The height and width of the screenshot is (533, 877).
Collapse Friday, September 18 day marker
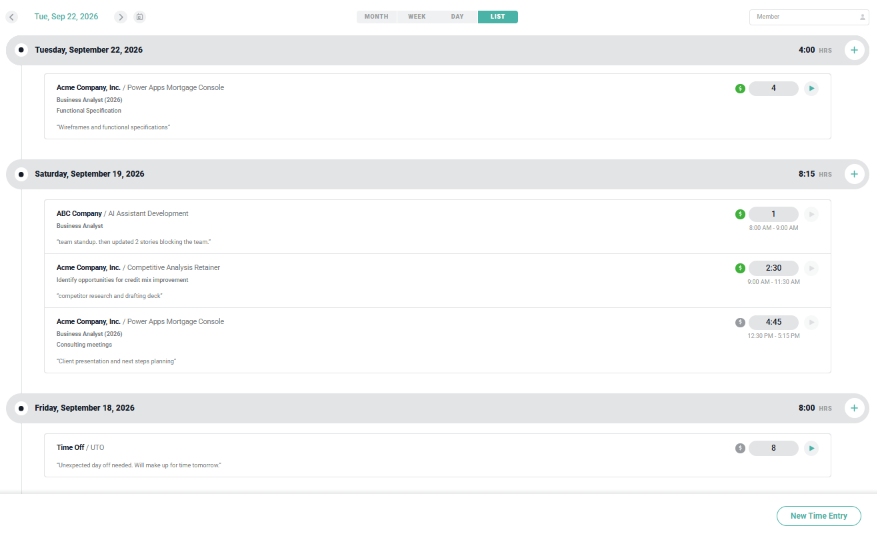coord(21,408)
